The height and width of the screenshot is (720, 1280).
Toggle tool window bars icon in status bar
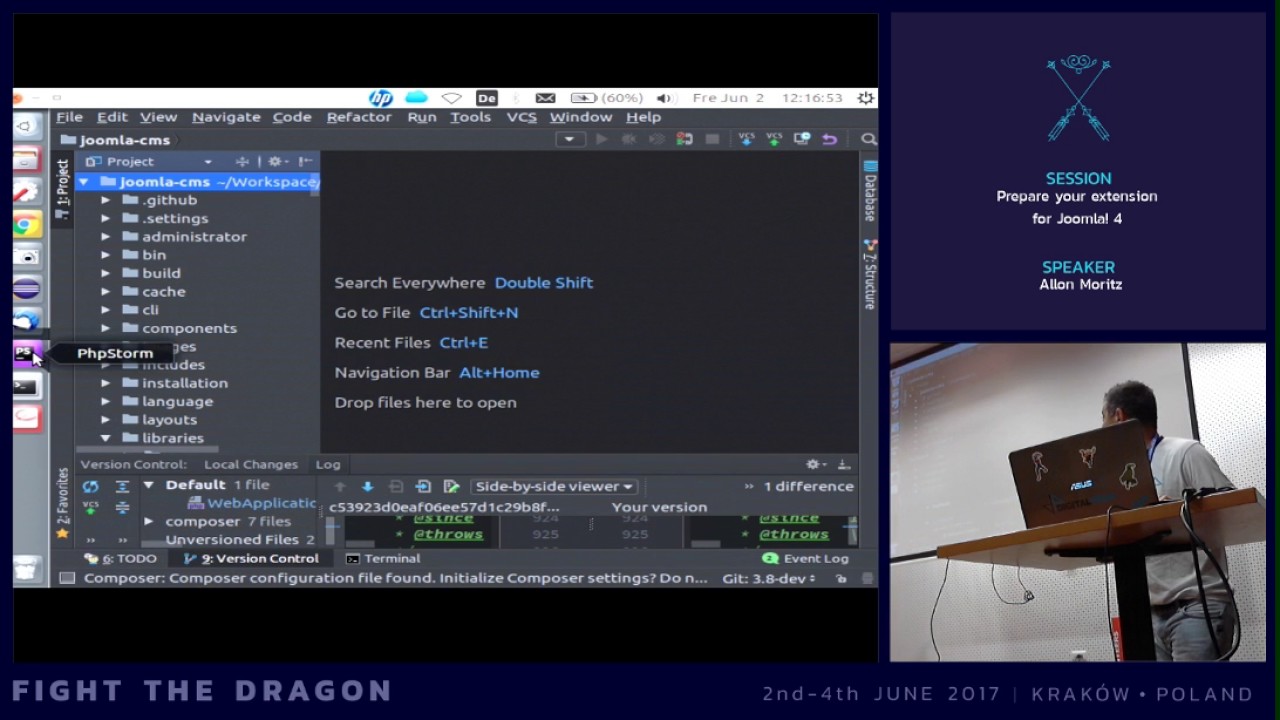67,578
